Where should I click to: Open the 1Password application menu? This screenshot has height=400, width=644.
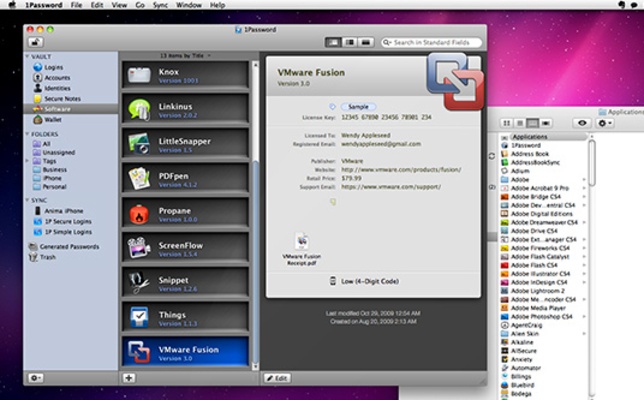tap(44, 5)
